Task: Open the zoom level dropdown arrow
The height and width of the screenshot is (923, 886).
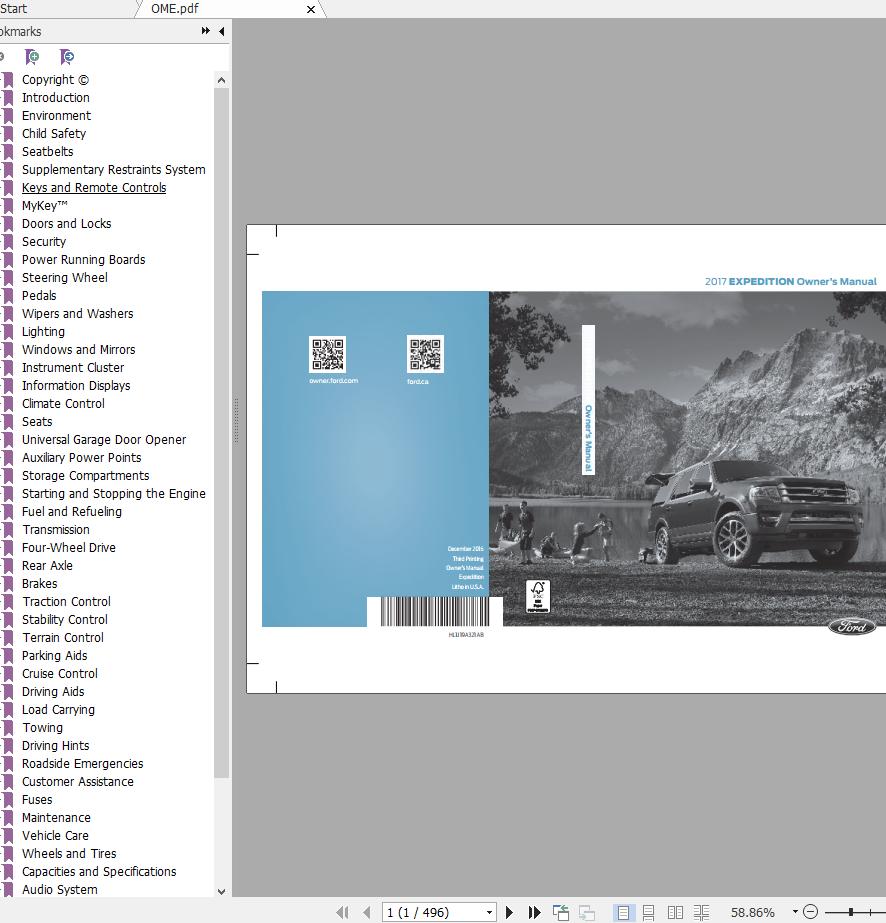Action: [795, 912]
